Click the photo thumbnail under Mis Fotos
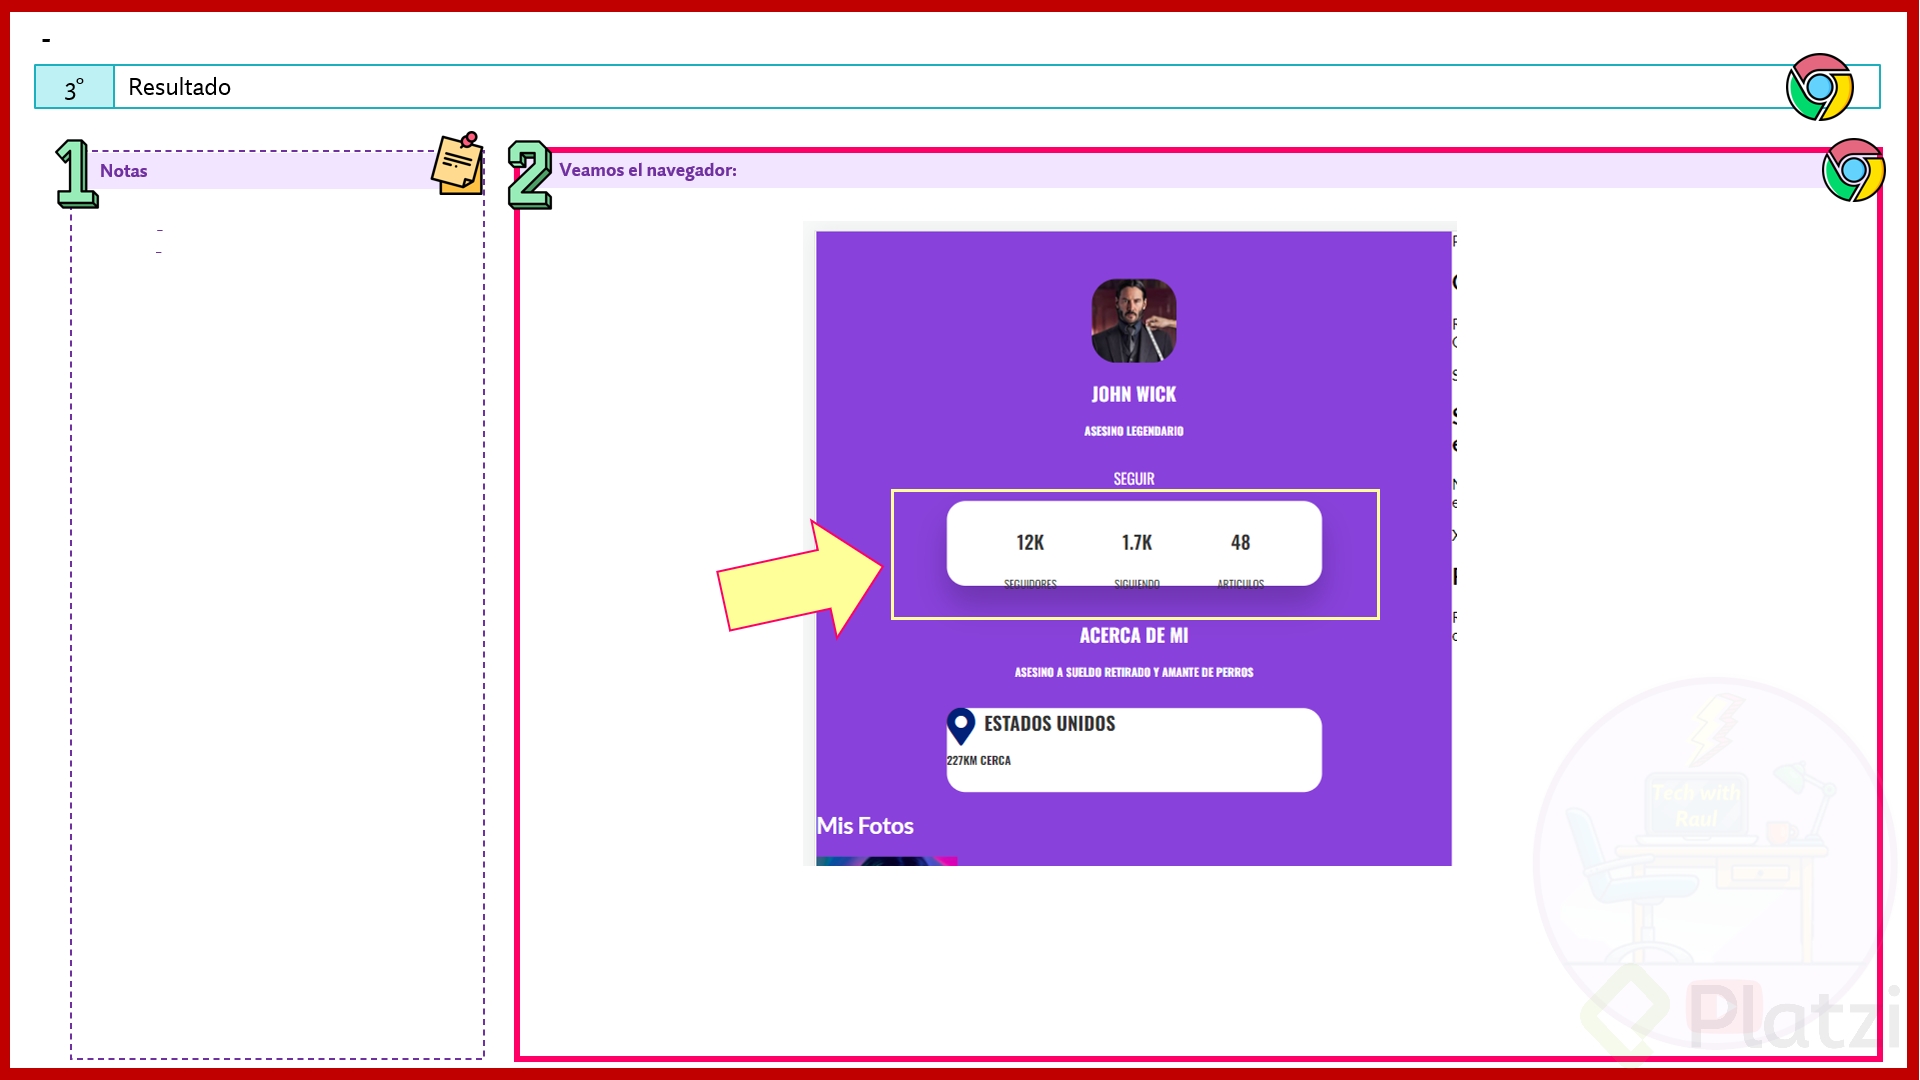1920x1080 pixels. coord(886,861)
